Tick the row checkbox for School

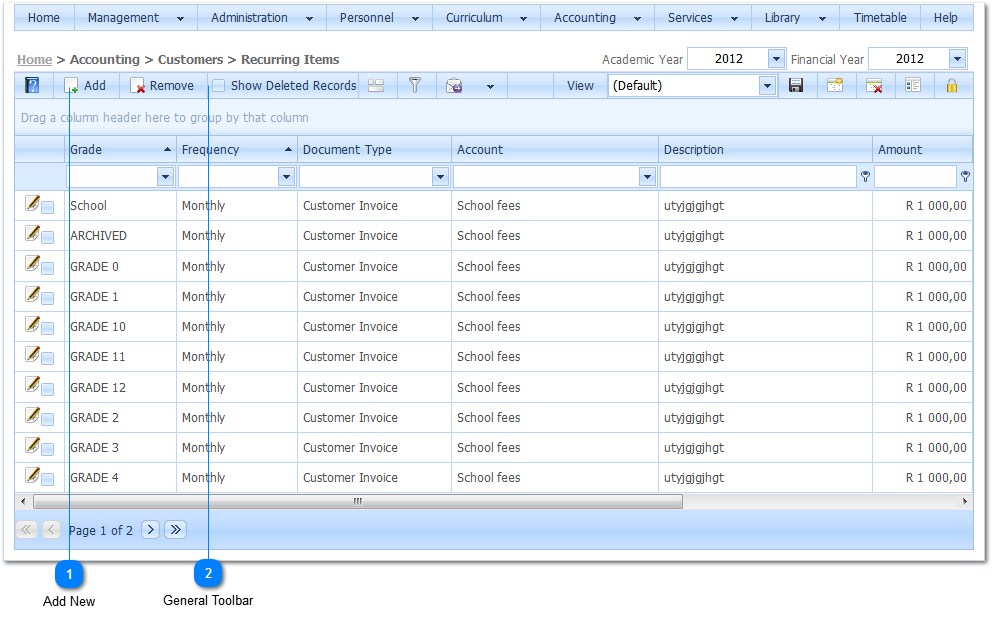pyautogui.click(x=47, y=207)
